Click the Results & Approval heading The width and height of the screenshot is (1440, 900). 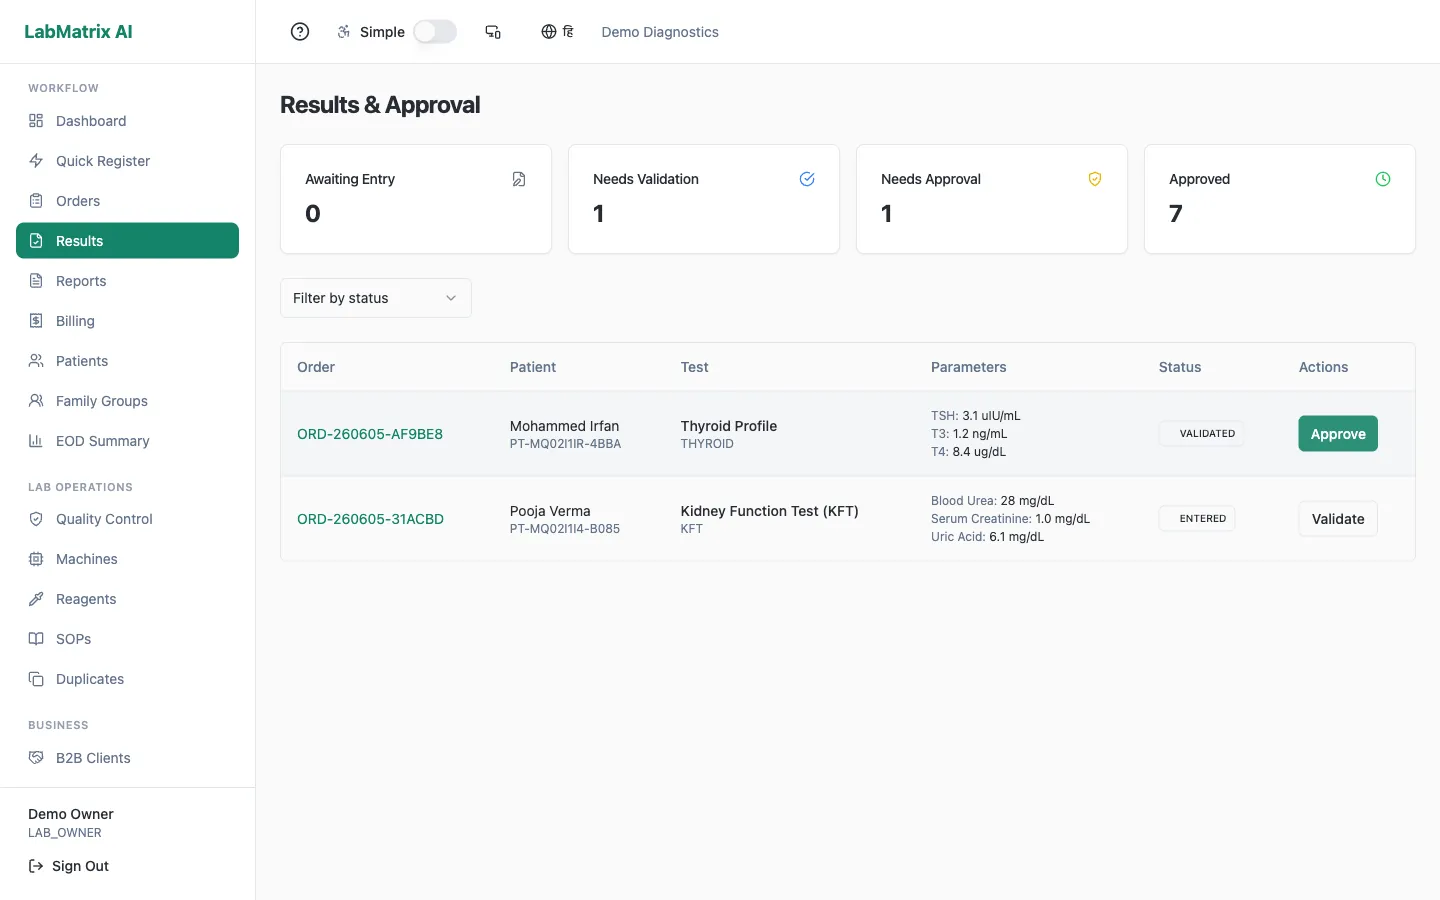click(x=380, y=105)
